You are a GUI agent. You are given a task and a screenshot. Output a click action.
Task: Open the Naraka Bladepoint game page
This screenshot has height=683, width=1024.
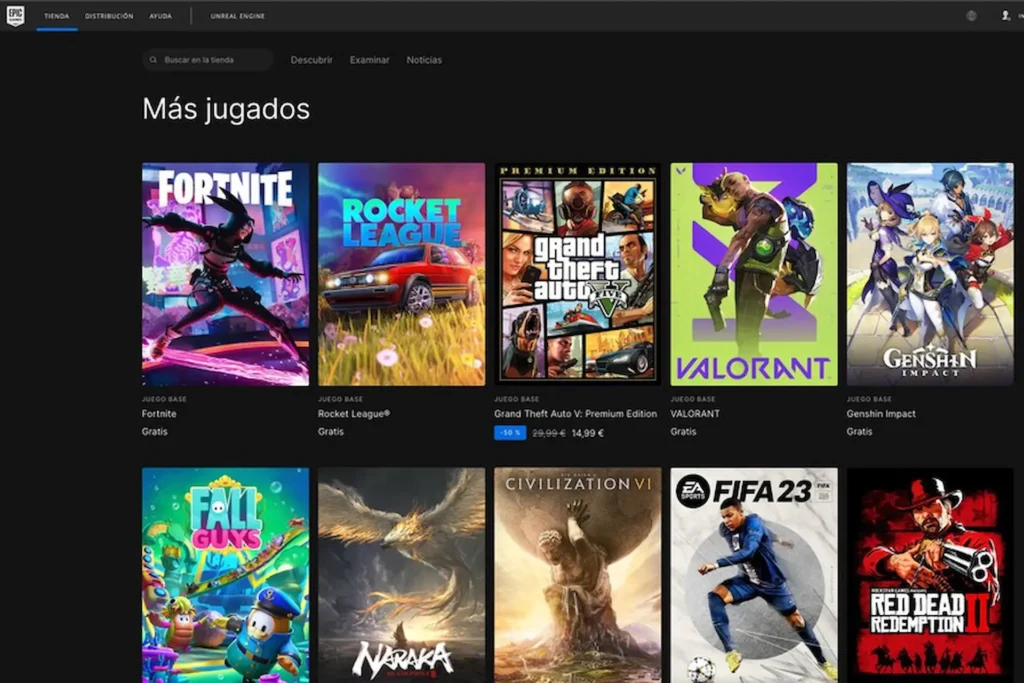tap(400, 575)
